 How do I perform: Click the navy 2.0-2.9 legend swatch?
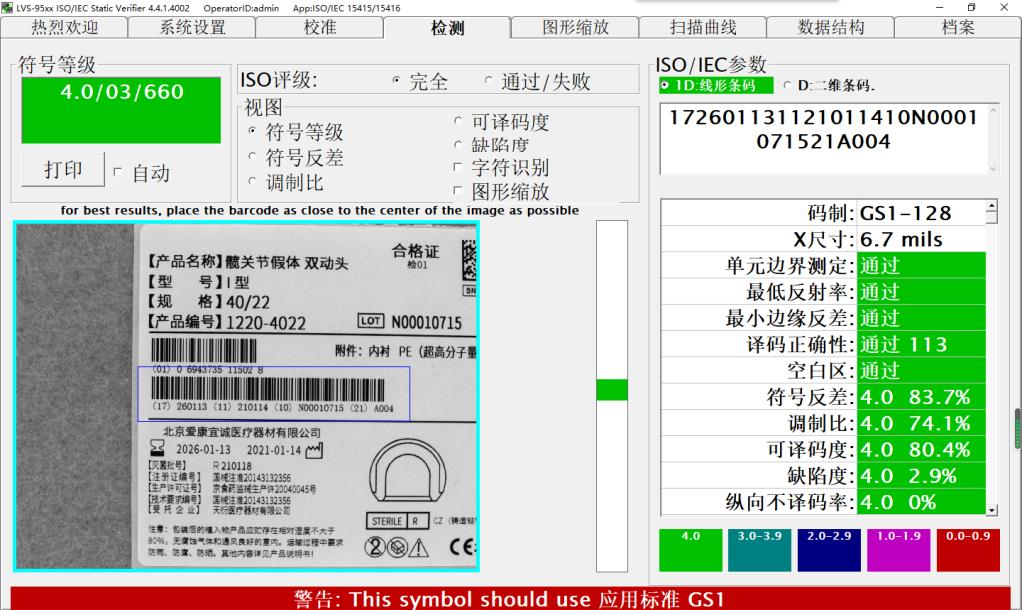pyautogui.click(x=829, y=550)
